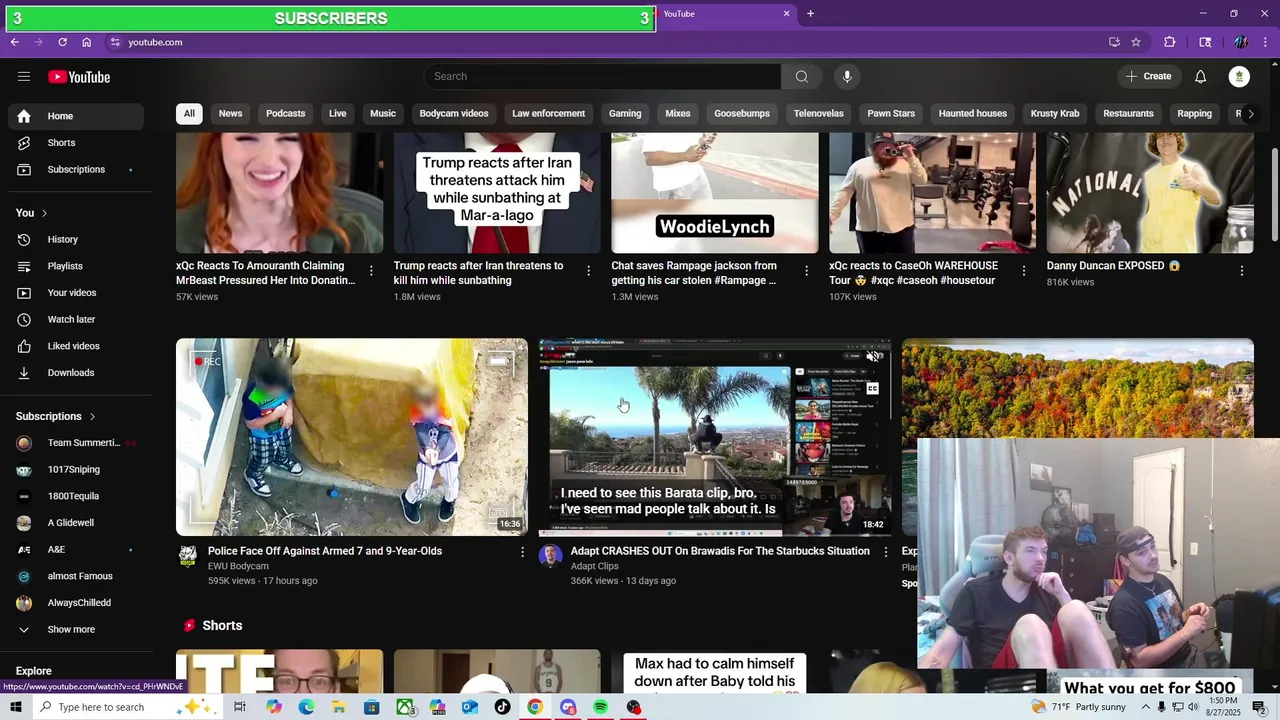Toggle captions CC on Adapt video preview
The image size is (1280, 720).
873,389
